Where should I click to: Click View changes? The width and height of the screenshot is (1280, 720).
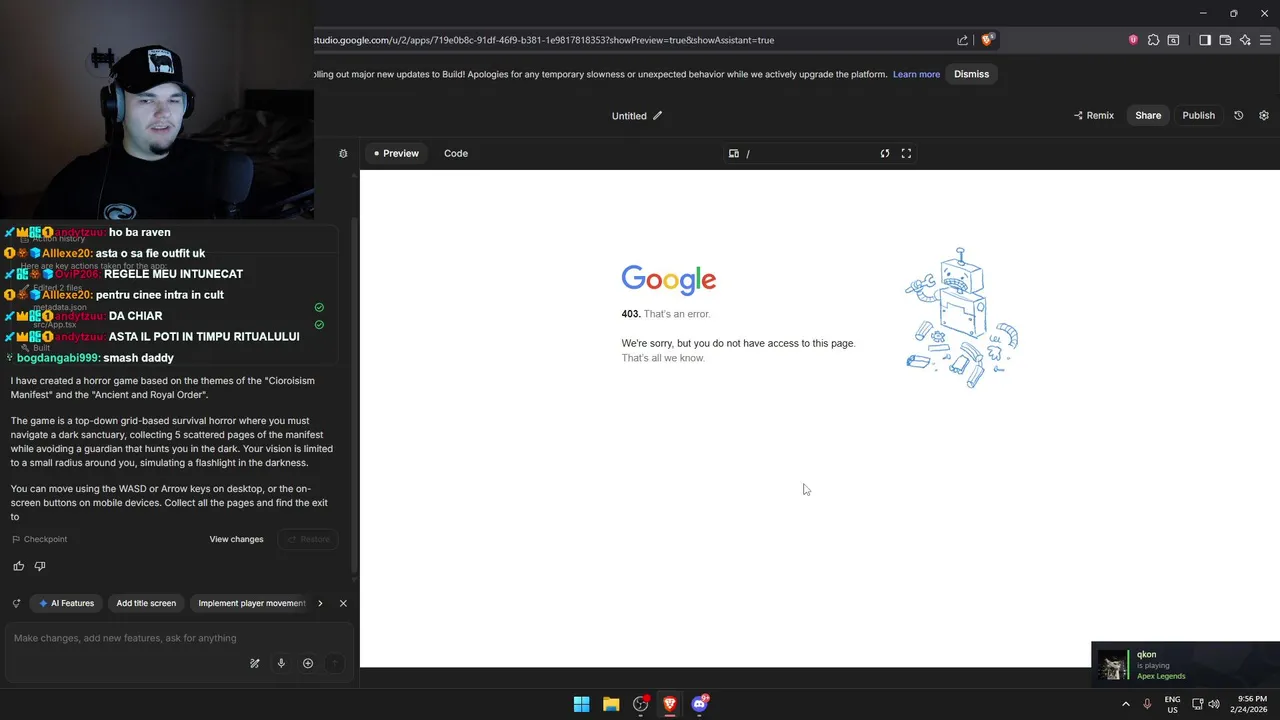(236, 539)
